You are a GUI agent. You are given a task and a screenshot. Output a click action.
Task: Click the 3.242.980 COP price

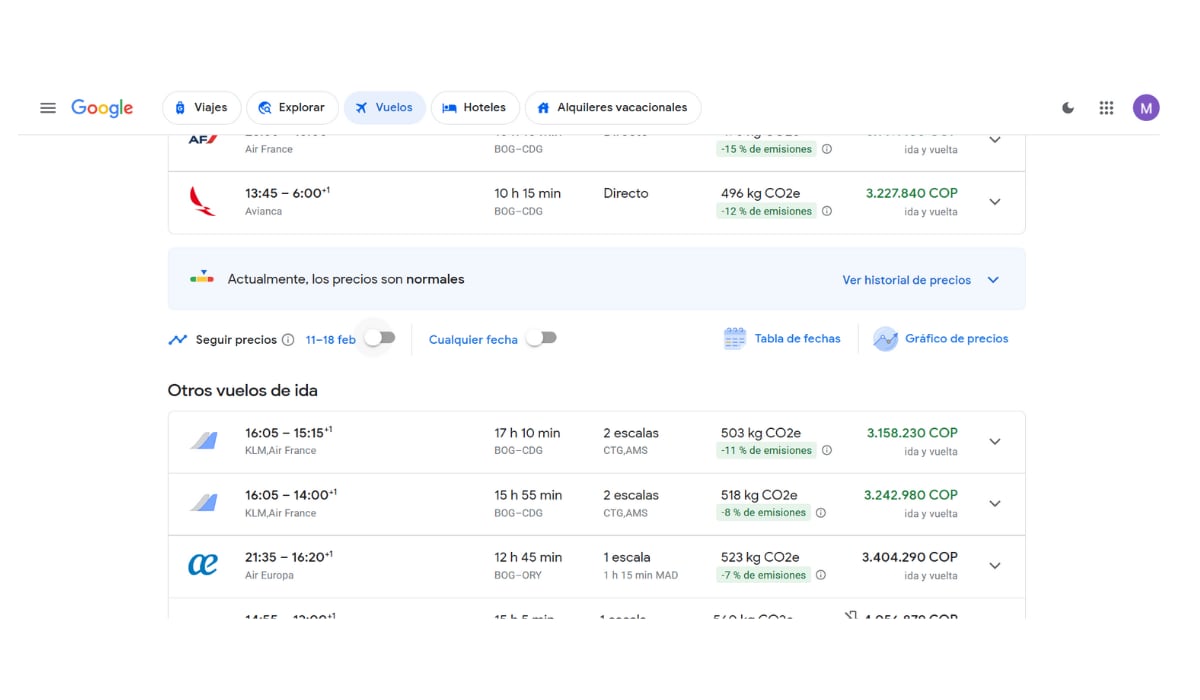911,495
